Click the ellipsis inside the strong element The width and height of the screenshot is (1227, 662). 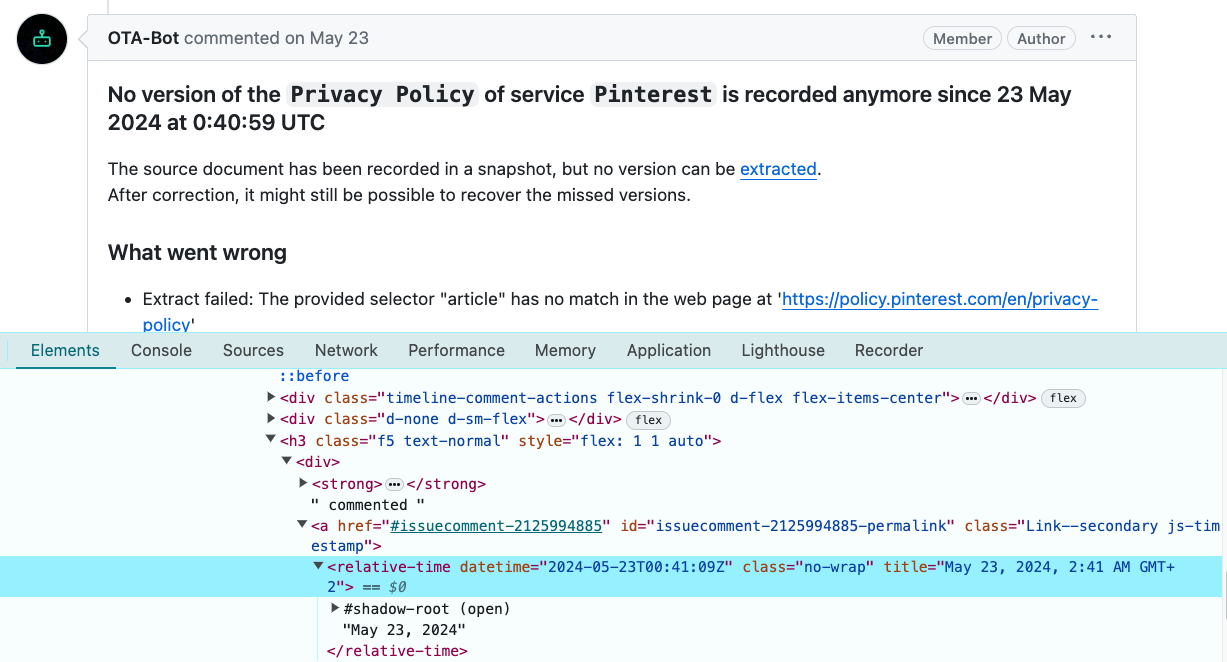pos(394,484)
